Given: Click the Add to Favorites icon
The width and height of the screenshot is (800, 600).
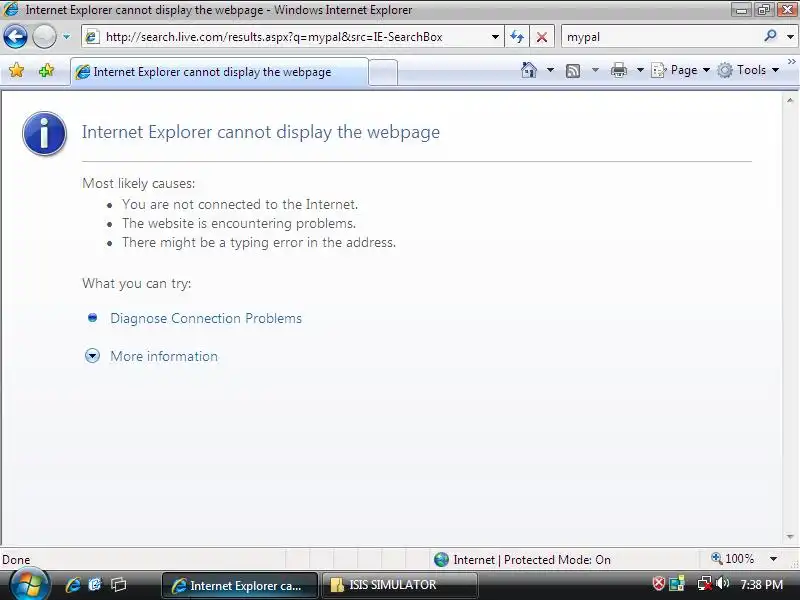Looking at the screenshot, I should 46,70.
